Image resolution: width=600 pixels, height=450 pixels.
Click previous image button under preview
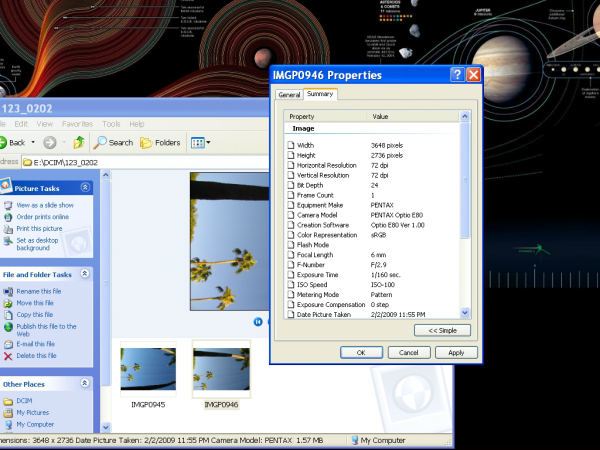(x=258, y=321)
